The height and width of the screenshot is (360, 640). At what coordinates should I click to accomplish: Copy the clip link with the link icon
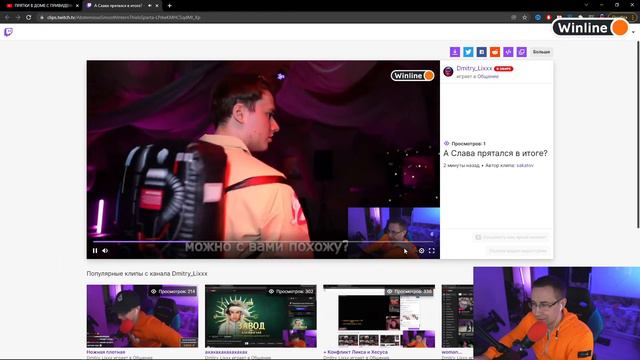point(522,52)
